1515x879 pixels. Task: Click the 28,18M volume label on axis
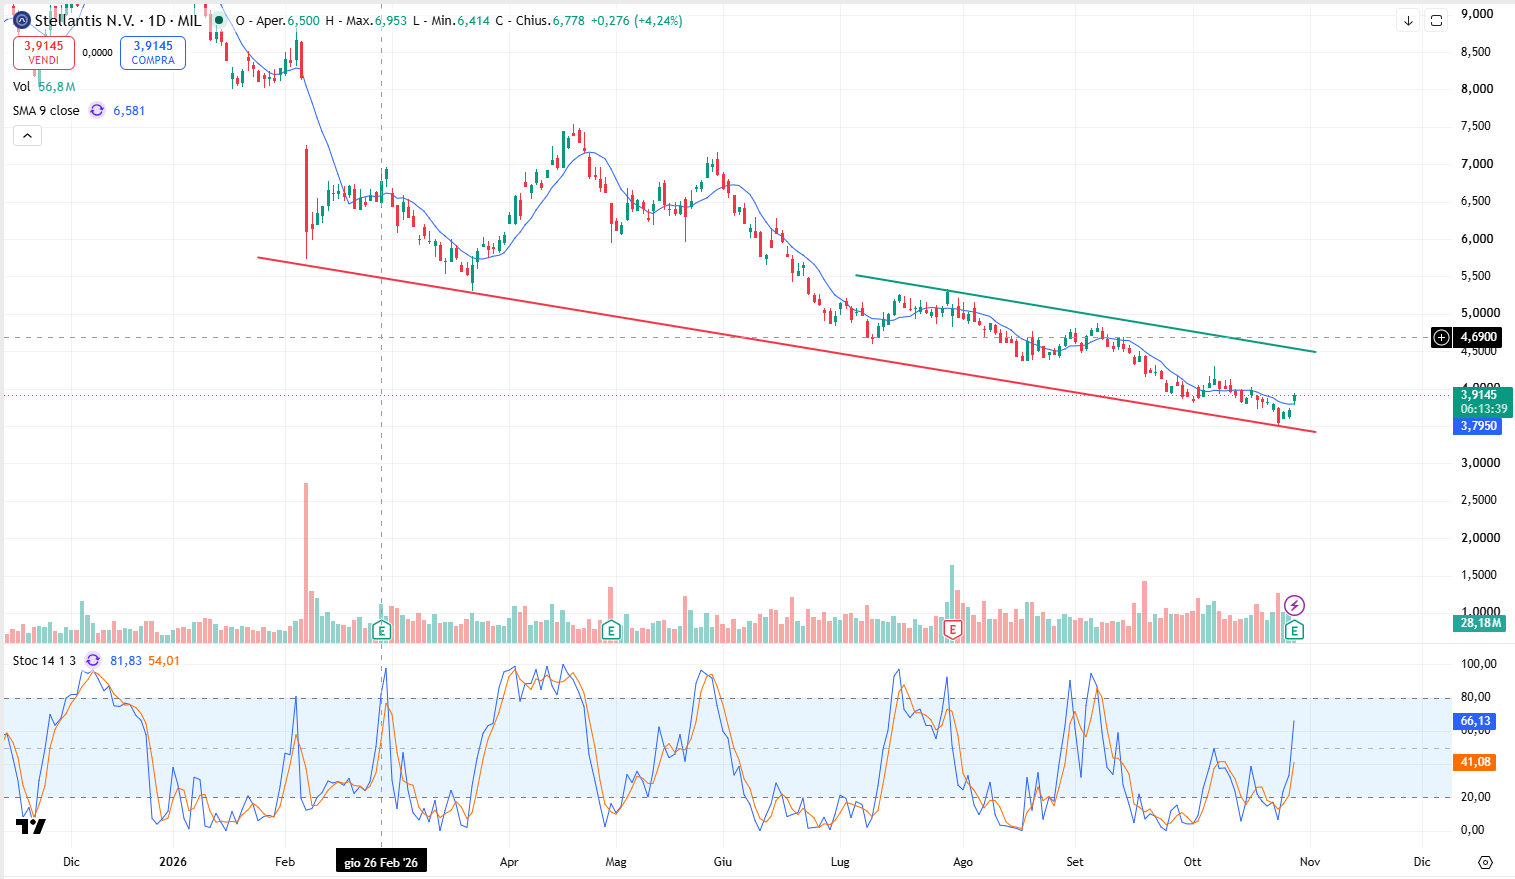tap(1480, 622)
